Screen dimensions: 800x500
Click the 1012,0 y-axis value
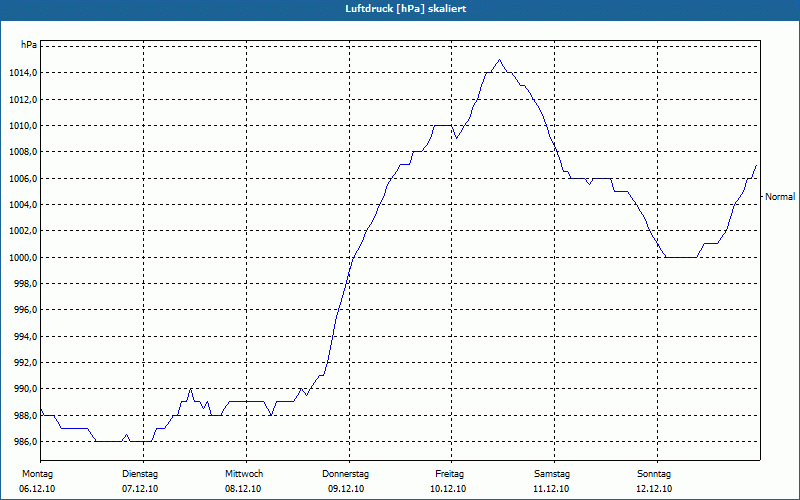pyautogui.click(x=23, y=99)
